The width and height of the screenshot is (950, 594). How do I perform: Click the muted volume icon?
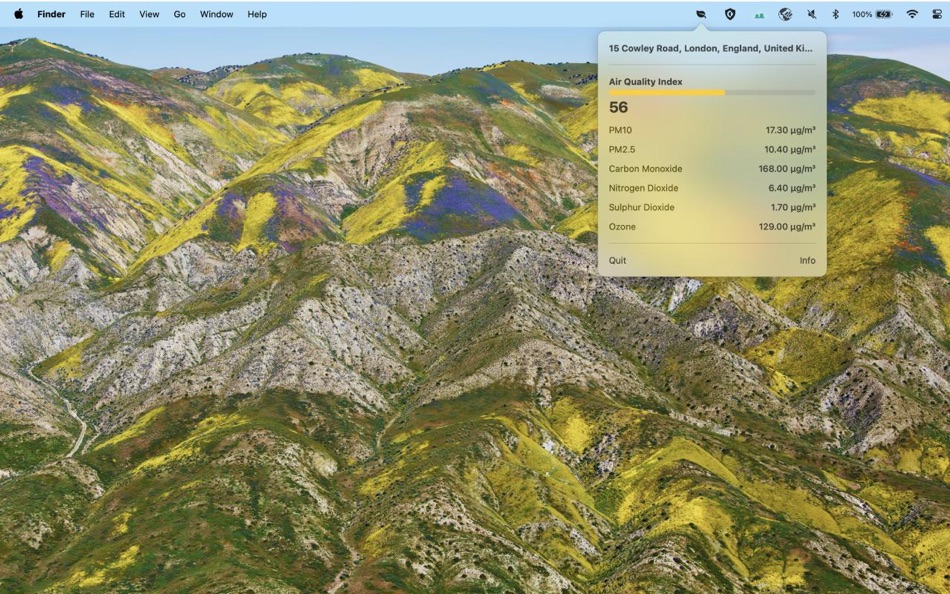[x=811, y=14]
